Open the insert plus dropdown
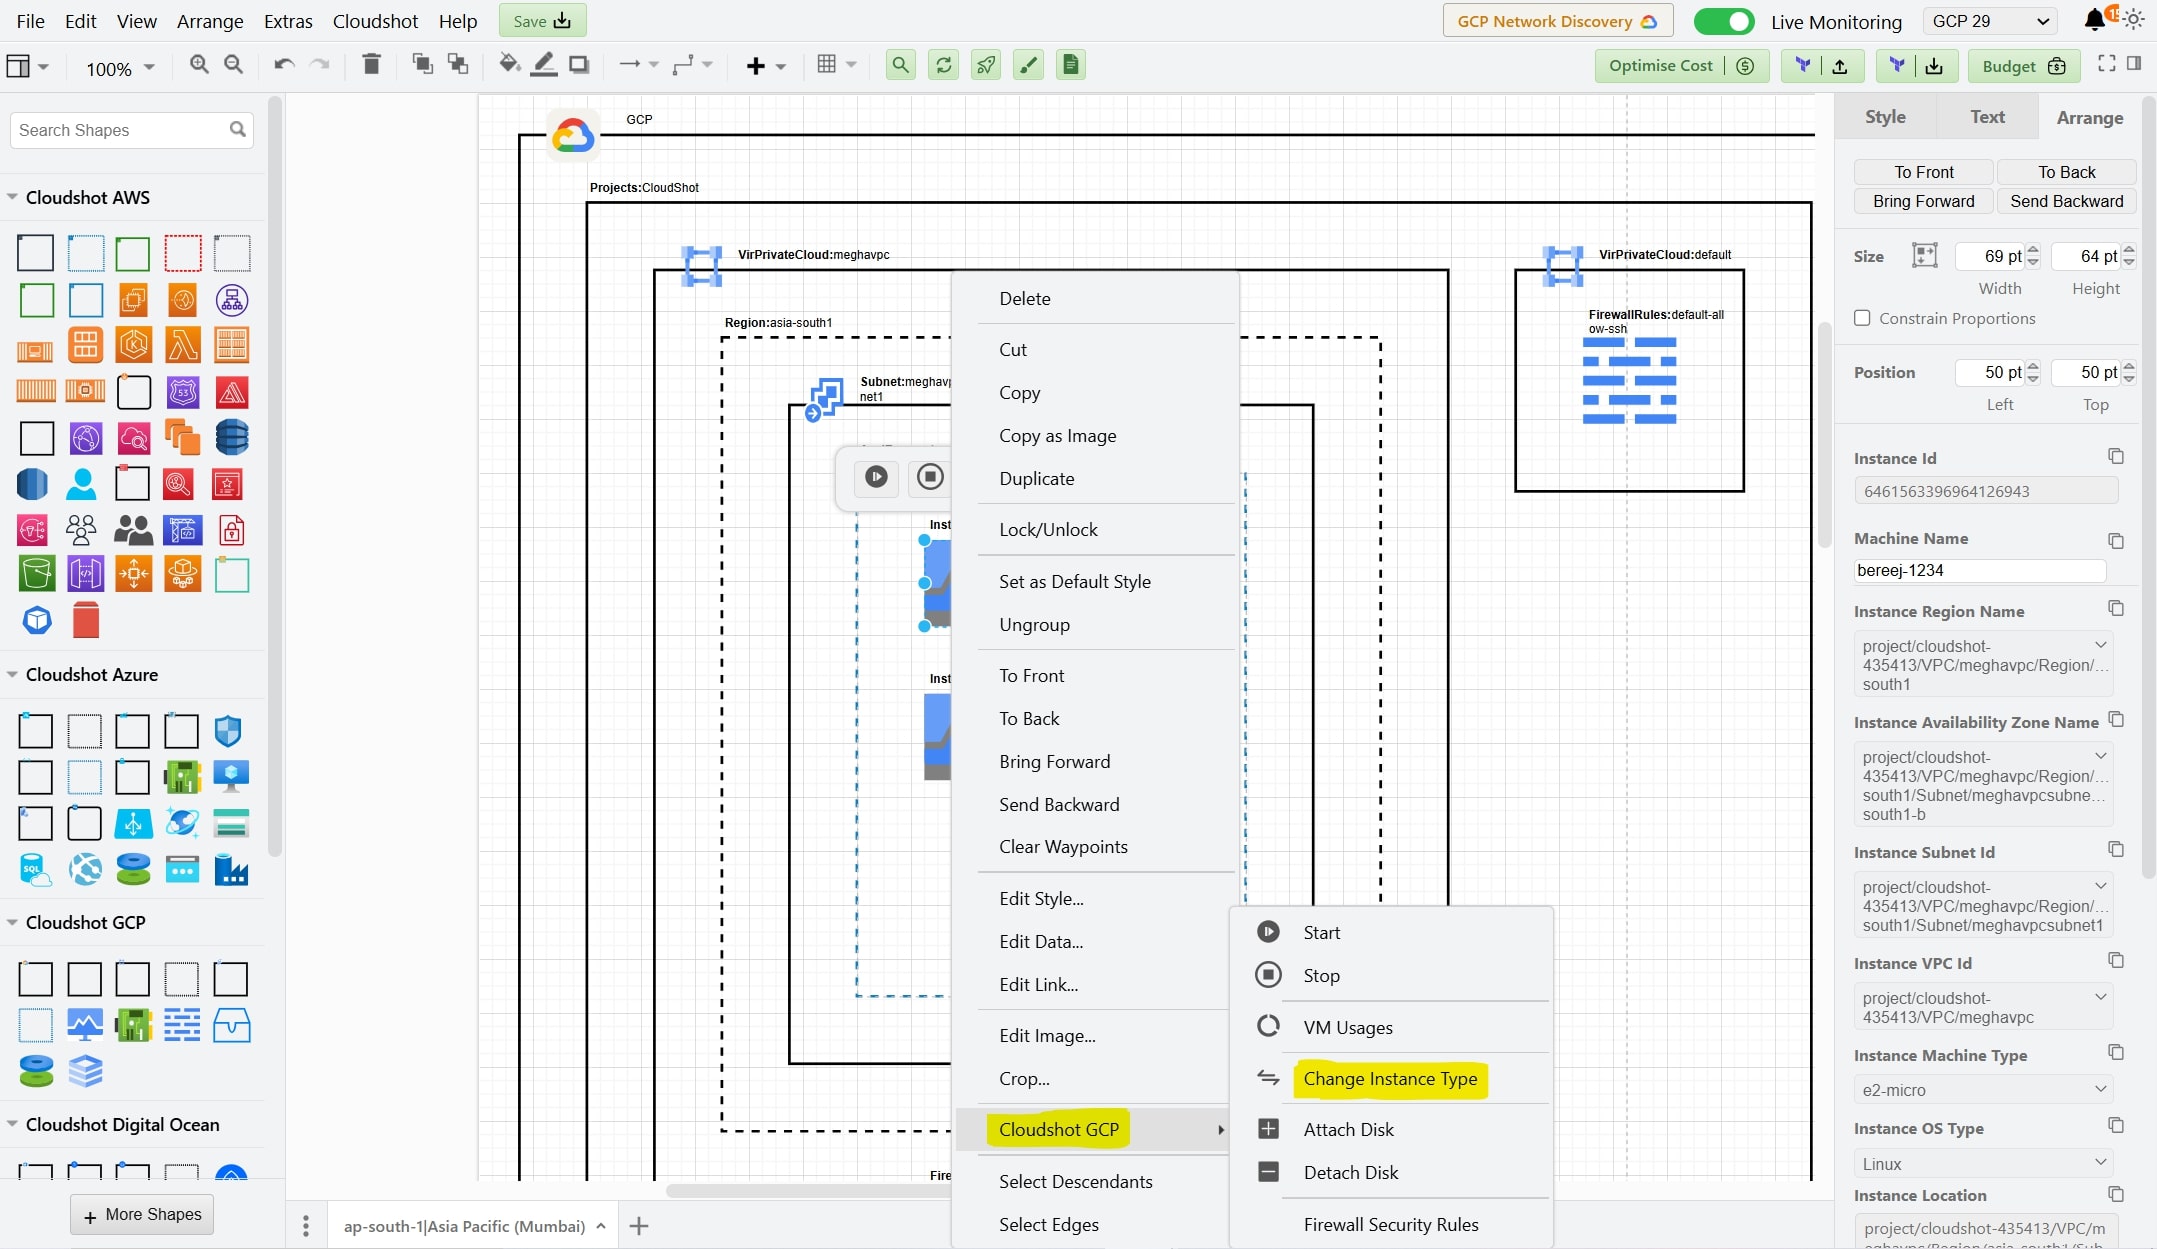 [x=766, y=66]
